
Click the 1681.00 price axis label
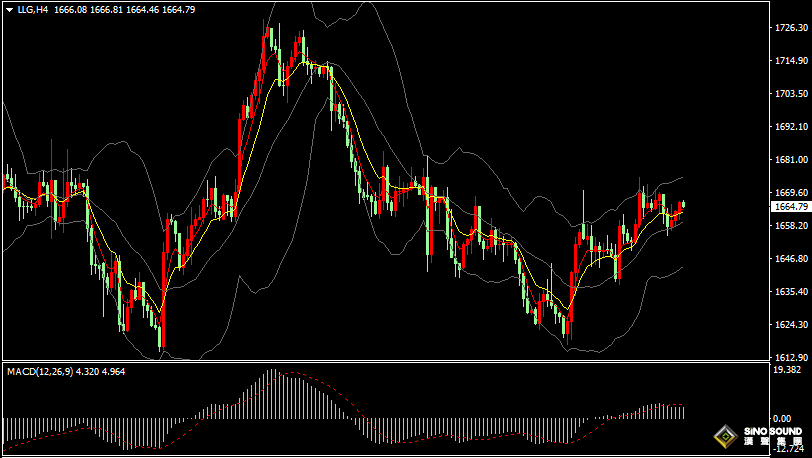point(791,160)
